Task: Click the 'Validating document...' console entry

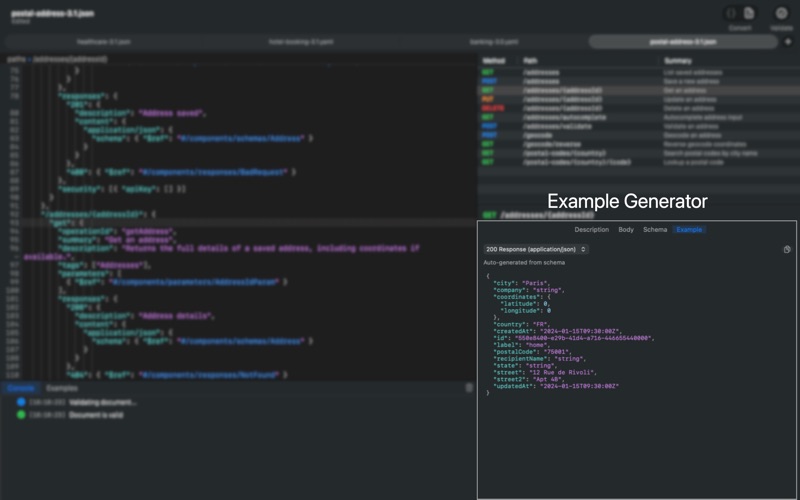Action: (x=78, y=403)
